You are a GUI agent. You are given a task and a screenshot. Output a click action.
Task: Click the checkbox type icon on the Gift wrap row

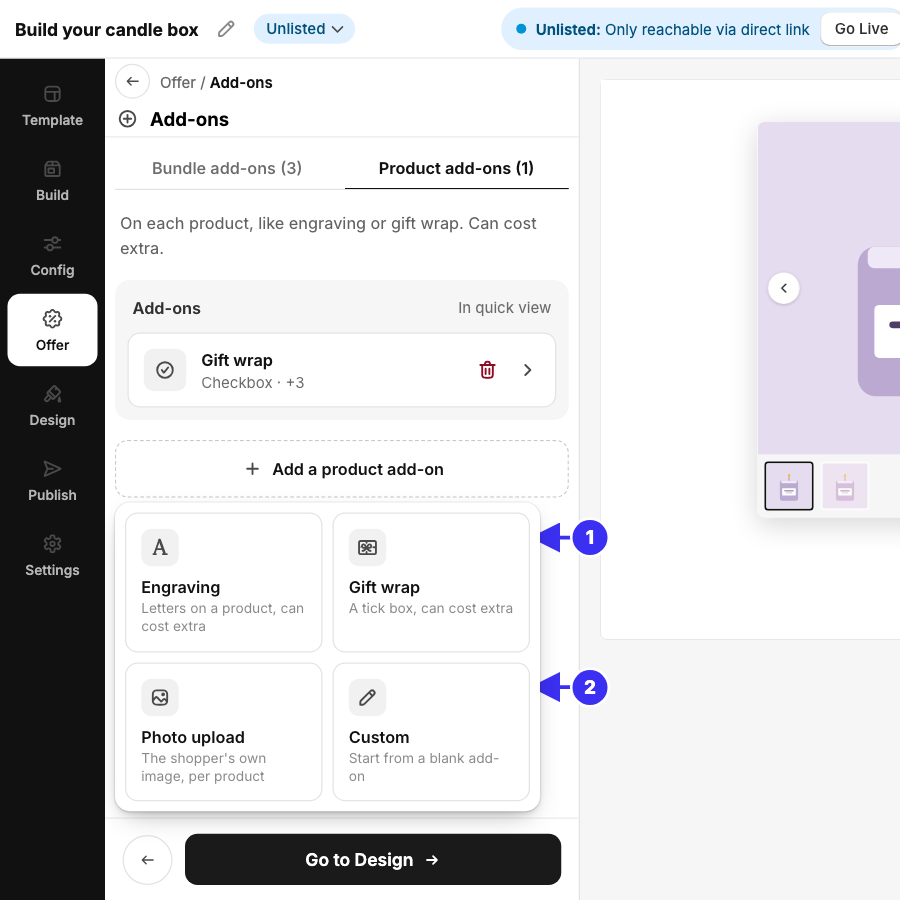click(165, 370)
